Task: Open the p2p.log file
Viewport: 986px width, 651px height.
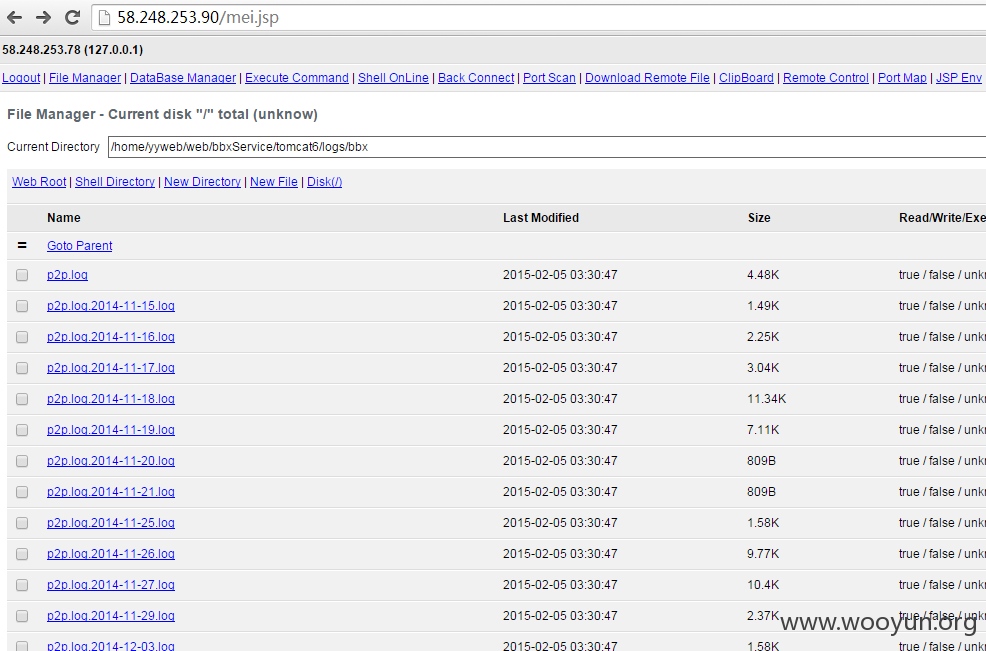Action: [x=67, y=275]
